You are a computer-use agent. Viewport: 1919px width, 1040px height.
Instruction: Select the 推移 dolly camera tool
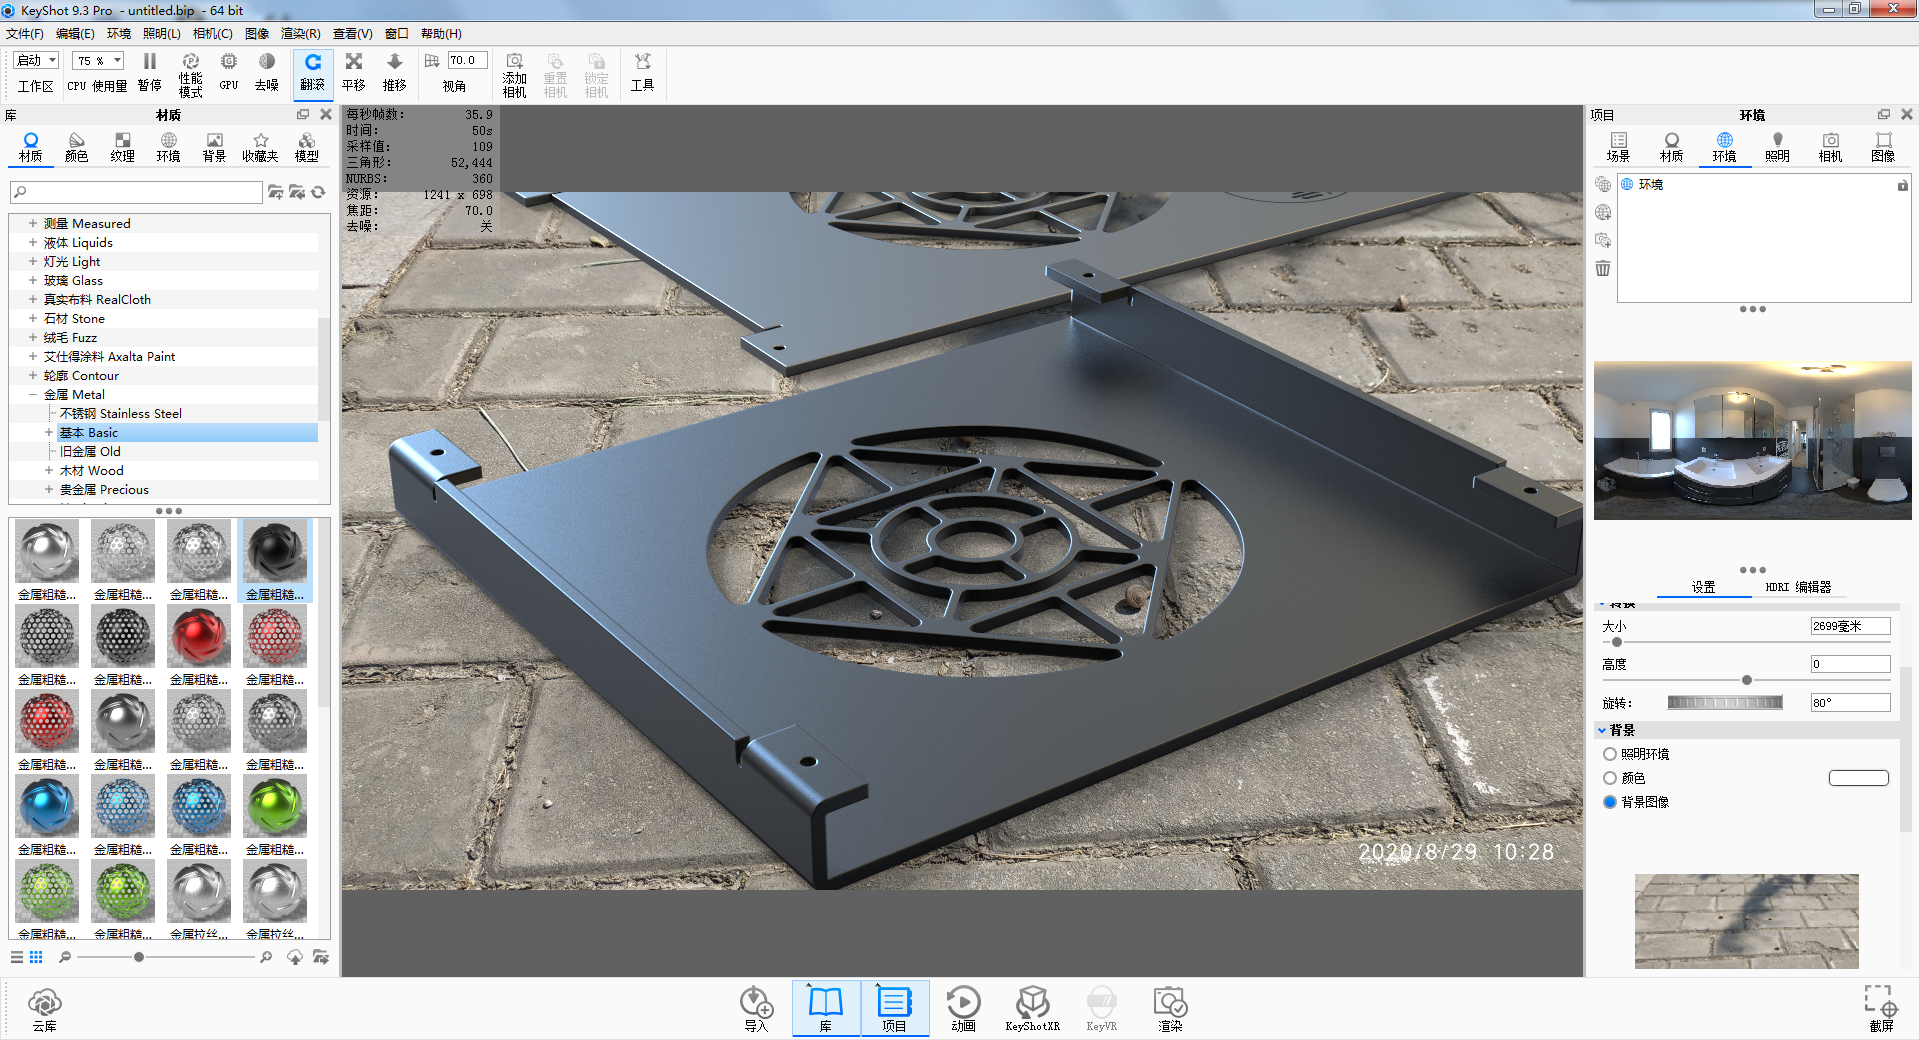point(395,72)
